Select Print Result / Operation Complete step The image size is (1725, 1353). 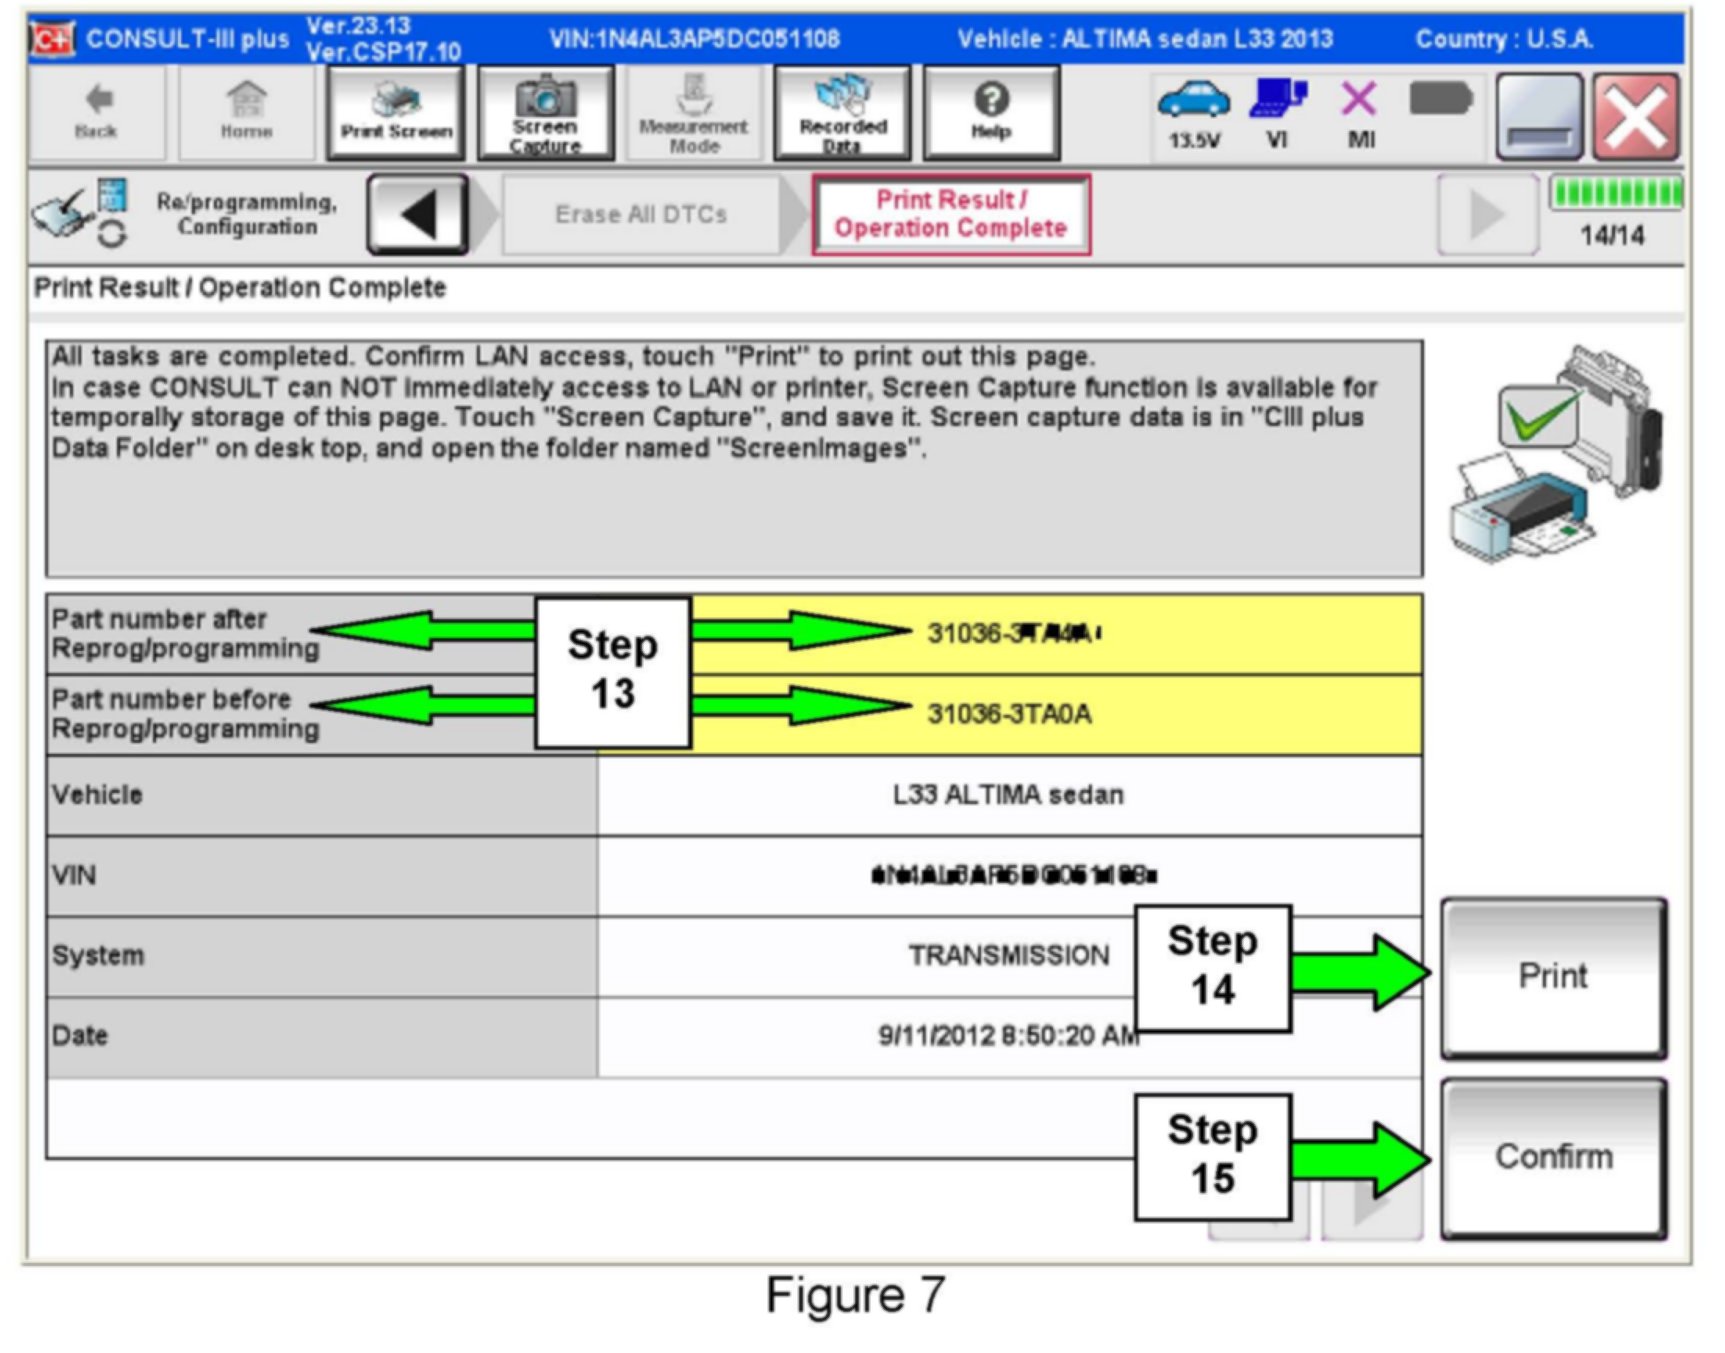click(x=950, y=215)
